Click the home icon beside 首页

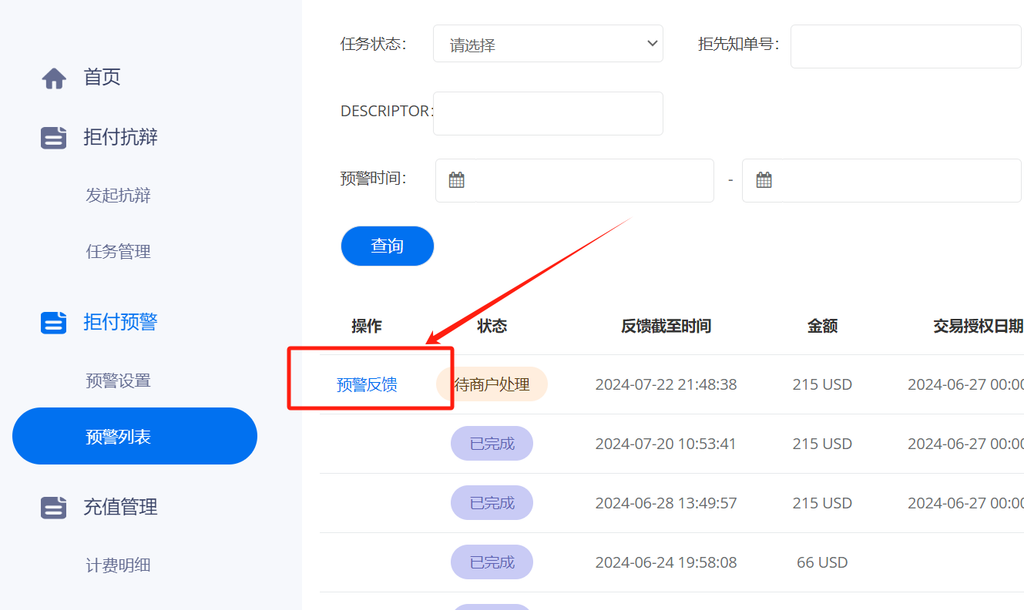(x=54, y=78)
